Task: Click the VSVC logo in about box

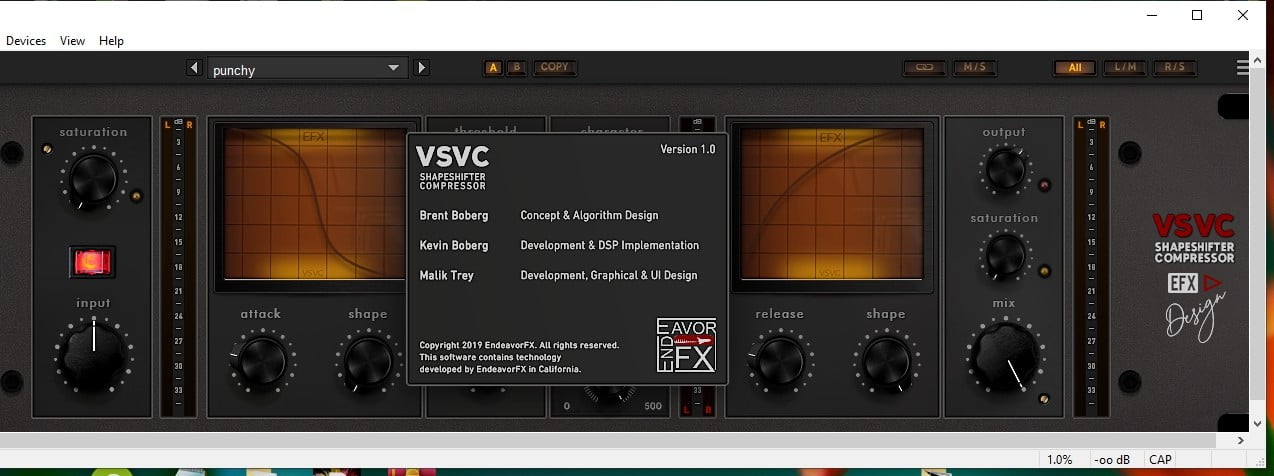Action: 452,167
